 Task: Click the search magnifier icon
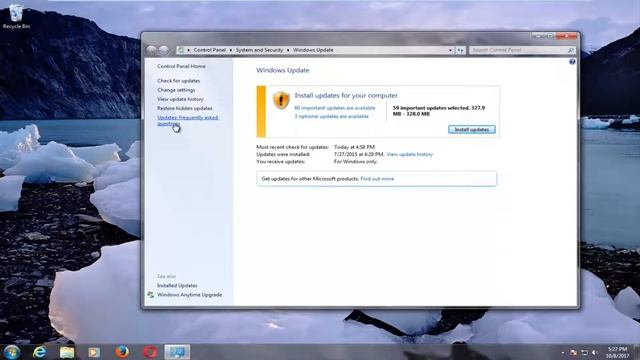click(571, 50)
